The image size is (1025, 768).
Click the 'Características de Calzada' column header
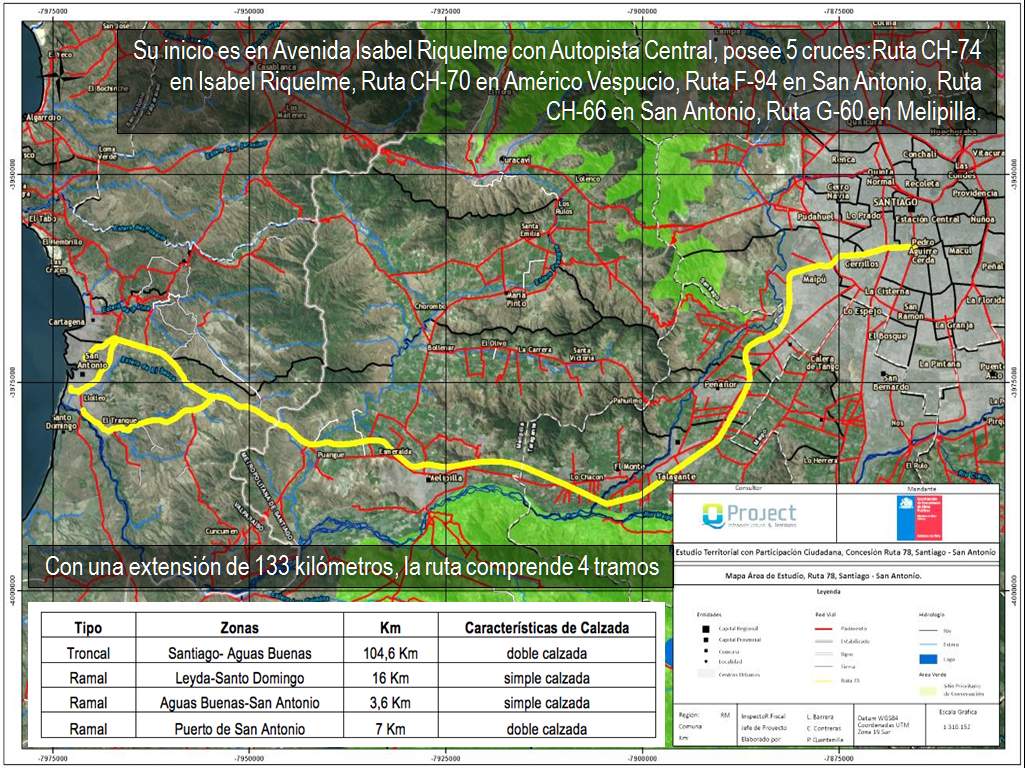(x=547, y=627)
